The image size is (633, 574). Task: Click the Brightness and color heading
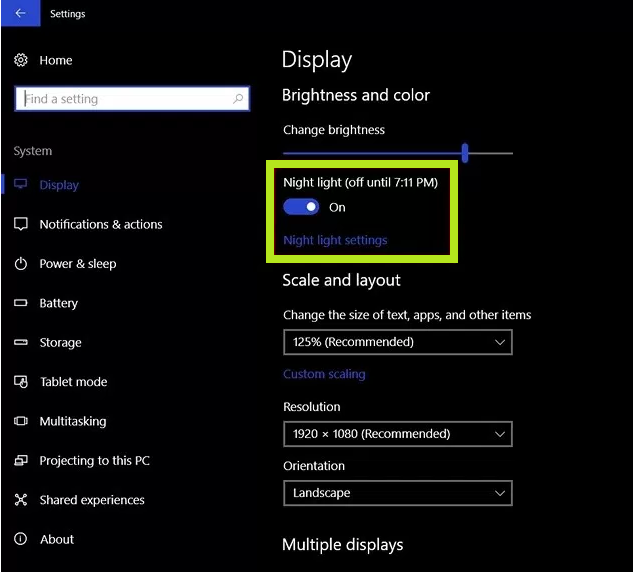(x=356, y=95)
